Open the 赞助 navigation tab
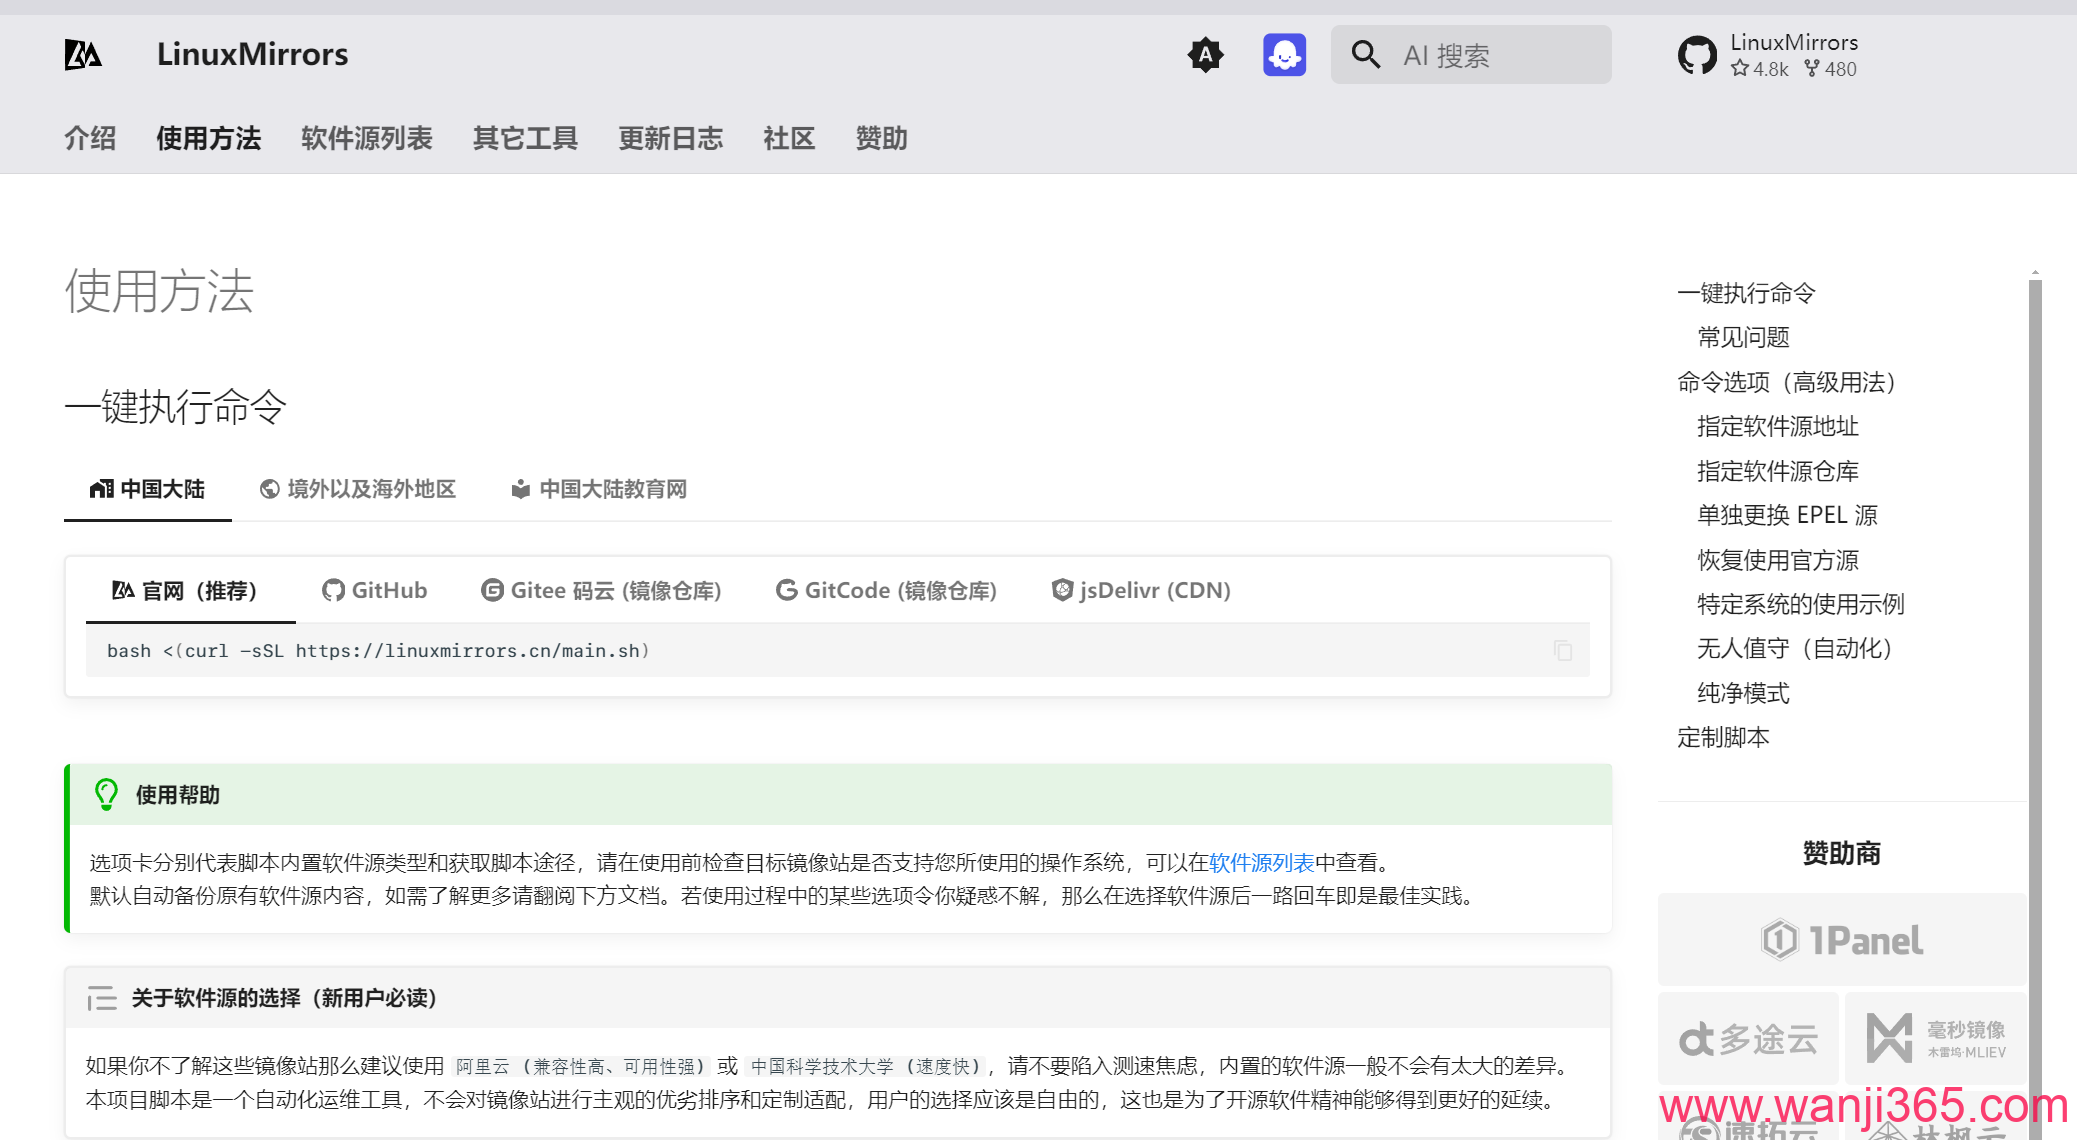 (881, 138)
